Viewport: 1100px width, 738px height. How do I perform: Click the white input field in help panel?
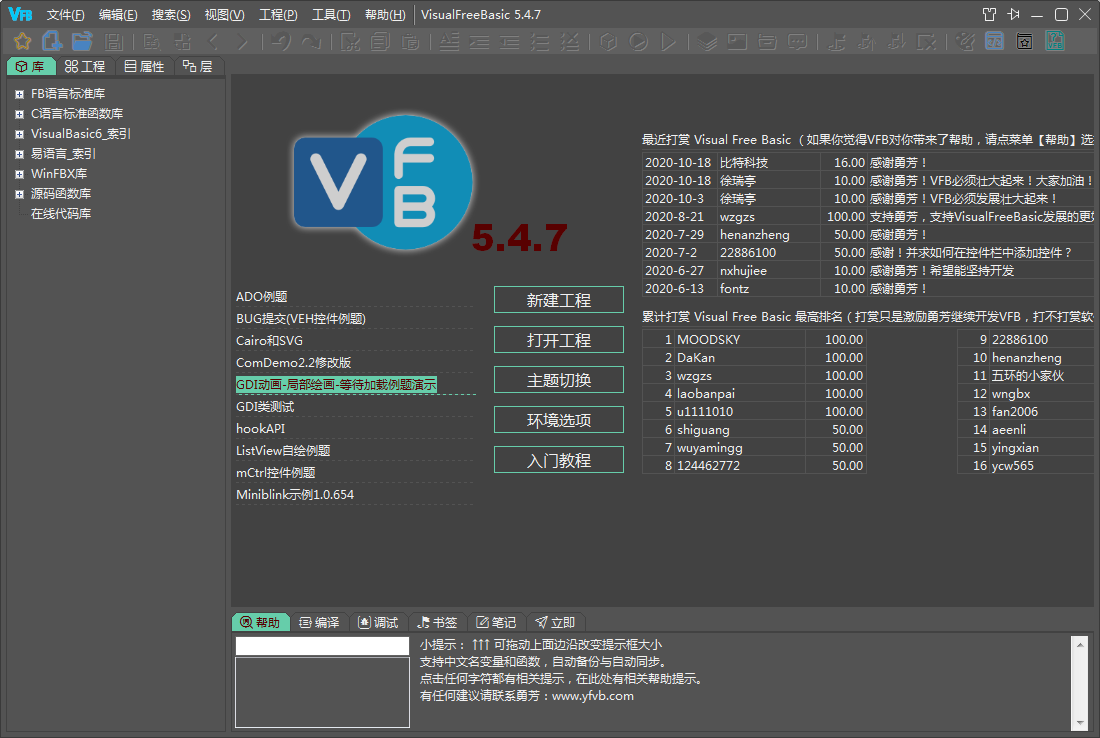[x=322, y=646]
